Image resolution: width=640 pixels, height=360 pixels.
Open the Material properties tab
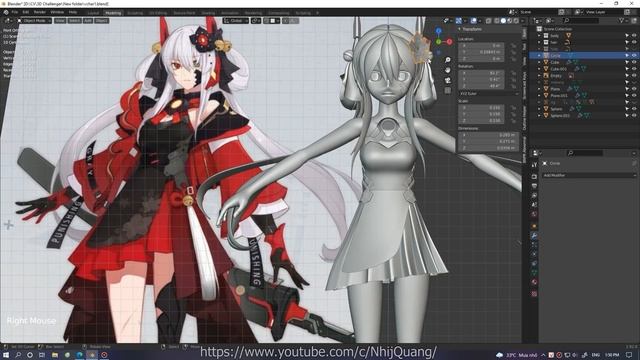coord(534,282)
